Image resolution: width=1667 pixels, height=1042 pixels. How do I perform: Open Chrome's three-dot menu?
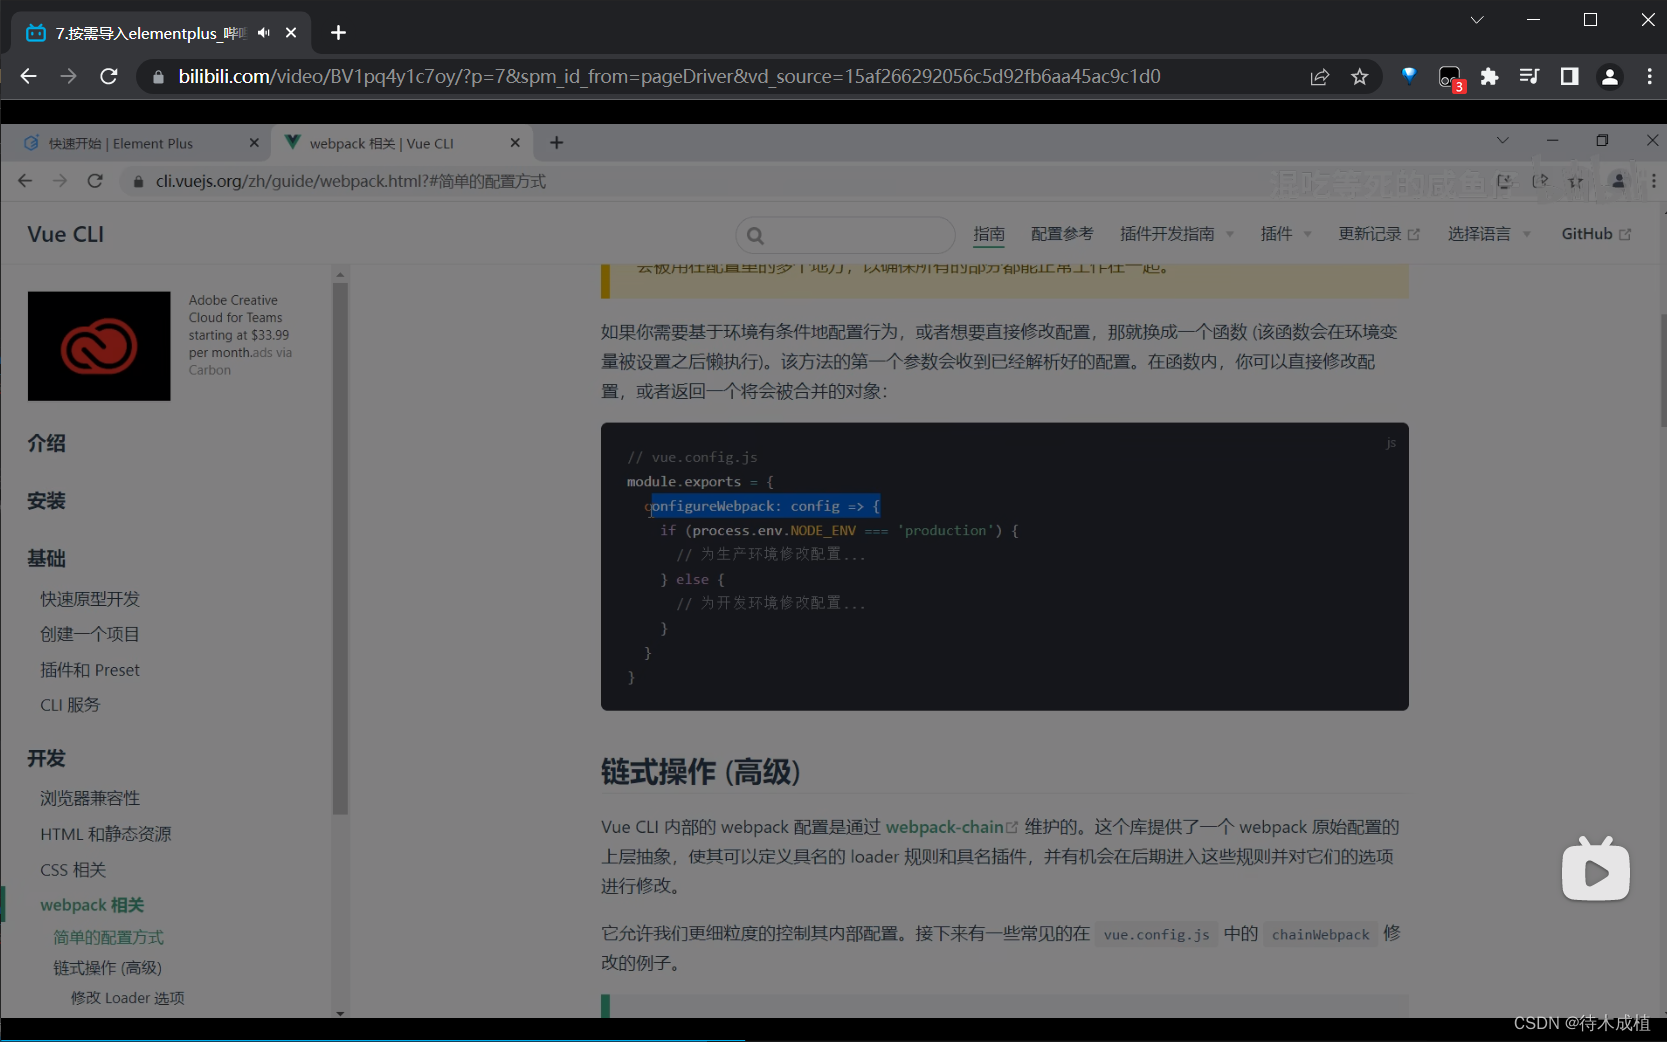coord(1649,77)
